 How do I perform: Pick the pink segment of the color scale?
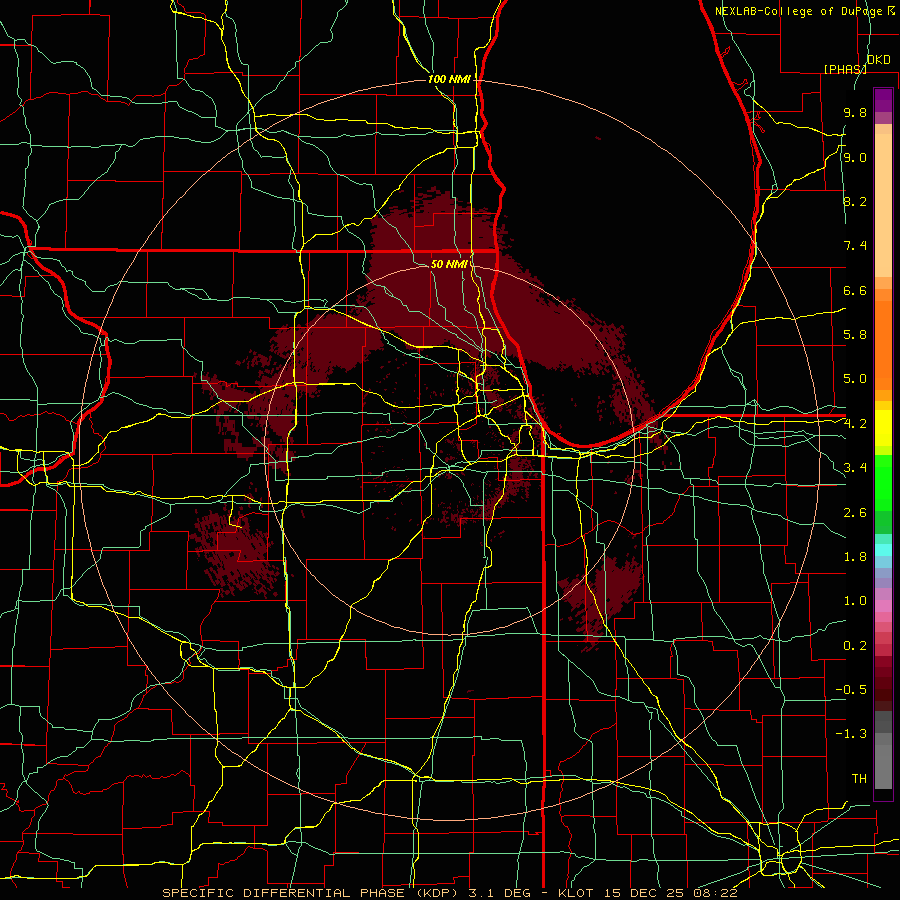click(x=883, y=606)
